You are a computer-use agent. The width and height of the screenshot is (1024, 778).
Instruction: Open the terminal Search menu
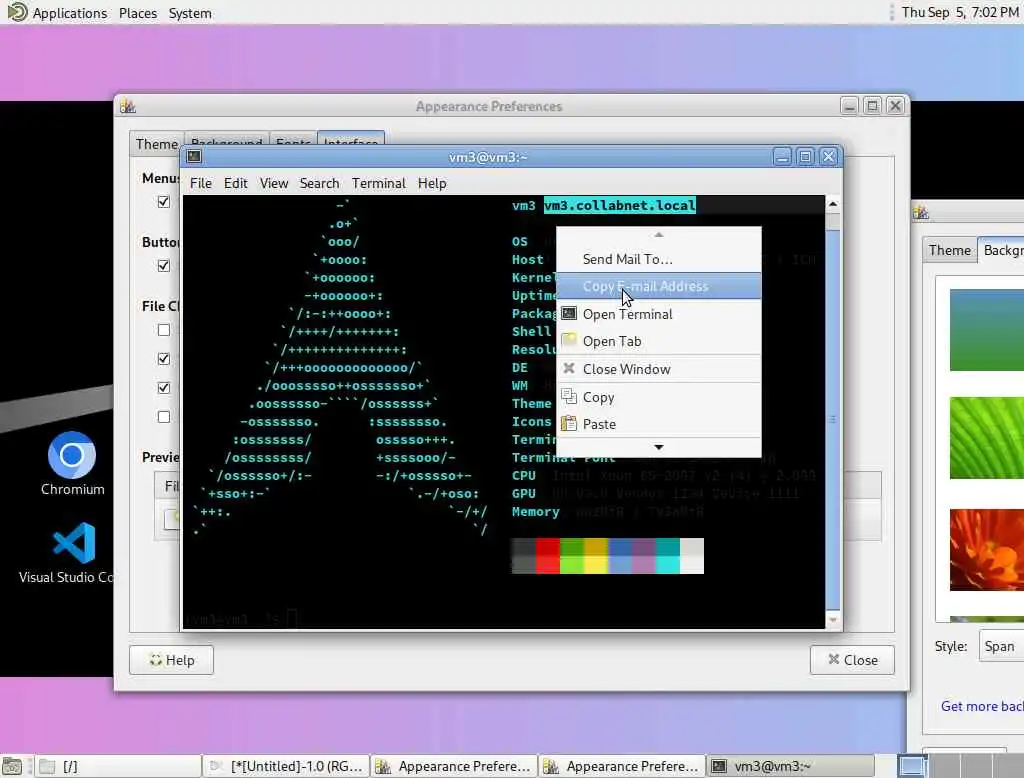click(x=319, y=183)
